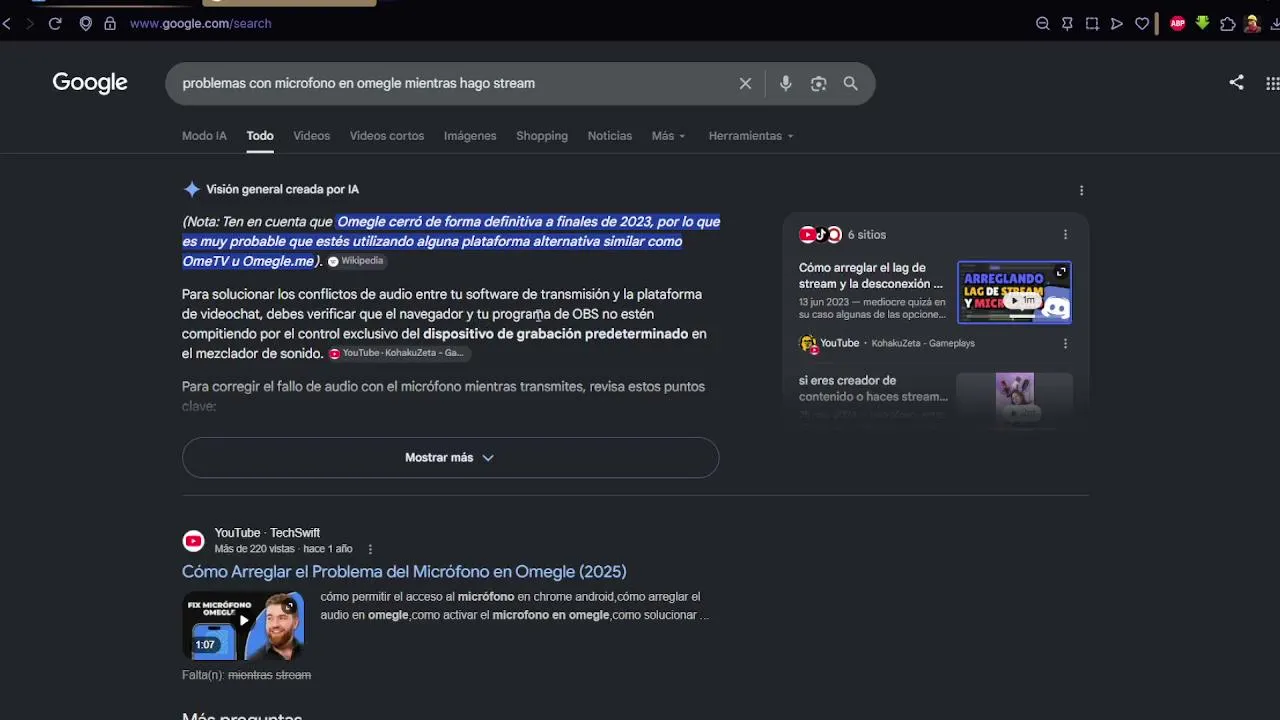Click into the Google search box text
This screenshot has height=720, width=1280.
[x=358, y=83]
